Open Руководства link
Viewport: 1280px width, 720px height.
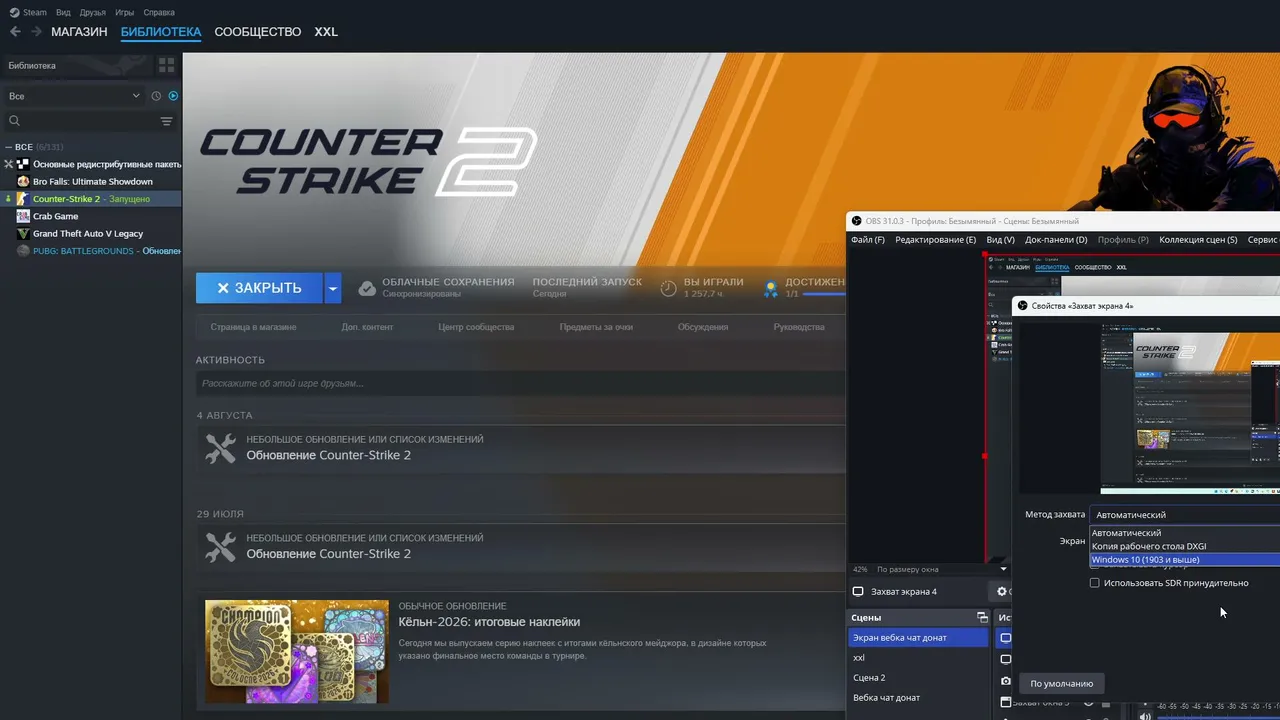click(799, 327)
